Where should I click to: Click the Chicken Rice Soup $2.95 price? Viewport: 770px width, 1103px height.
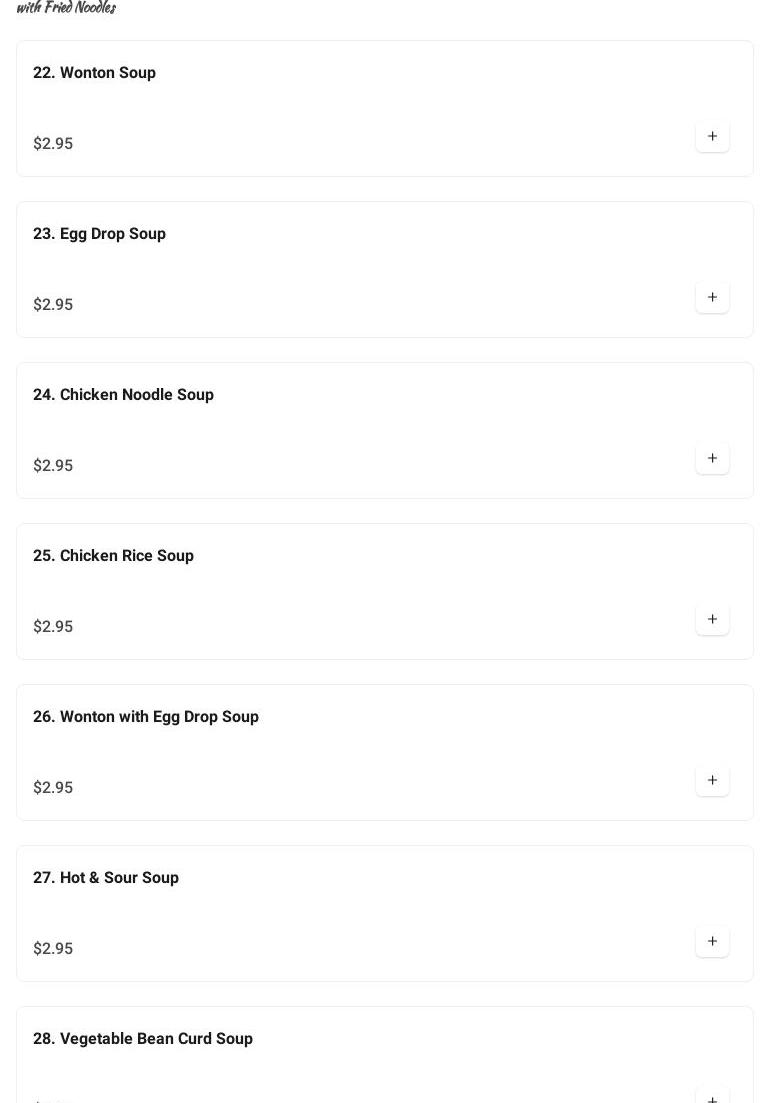[53, 627]
